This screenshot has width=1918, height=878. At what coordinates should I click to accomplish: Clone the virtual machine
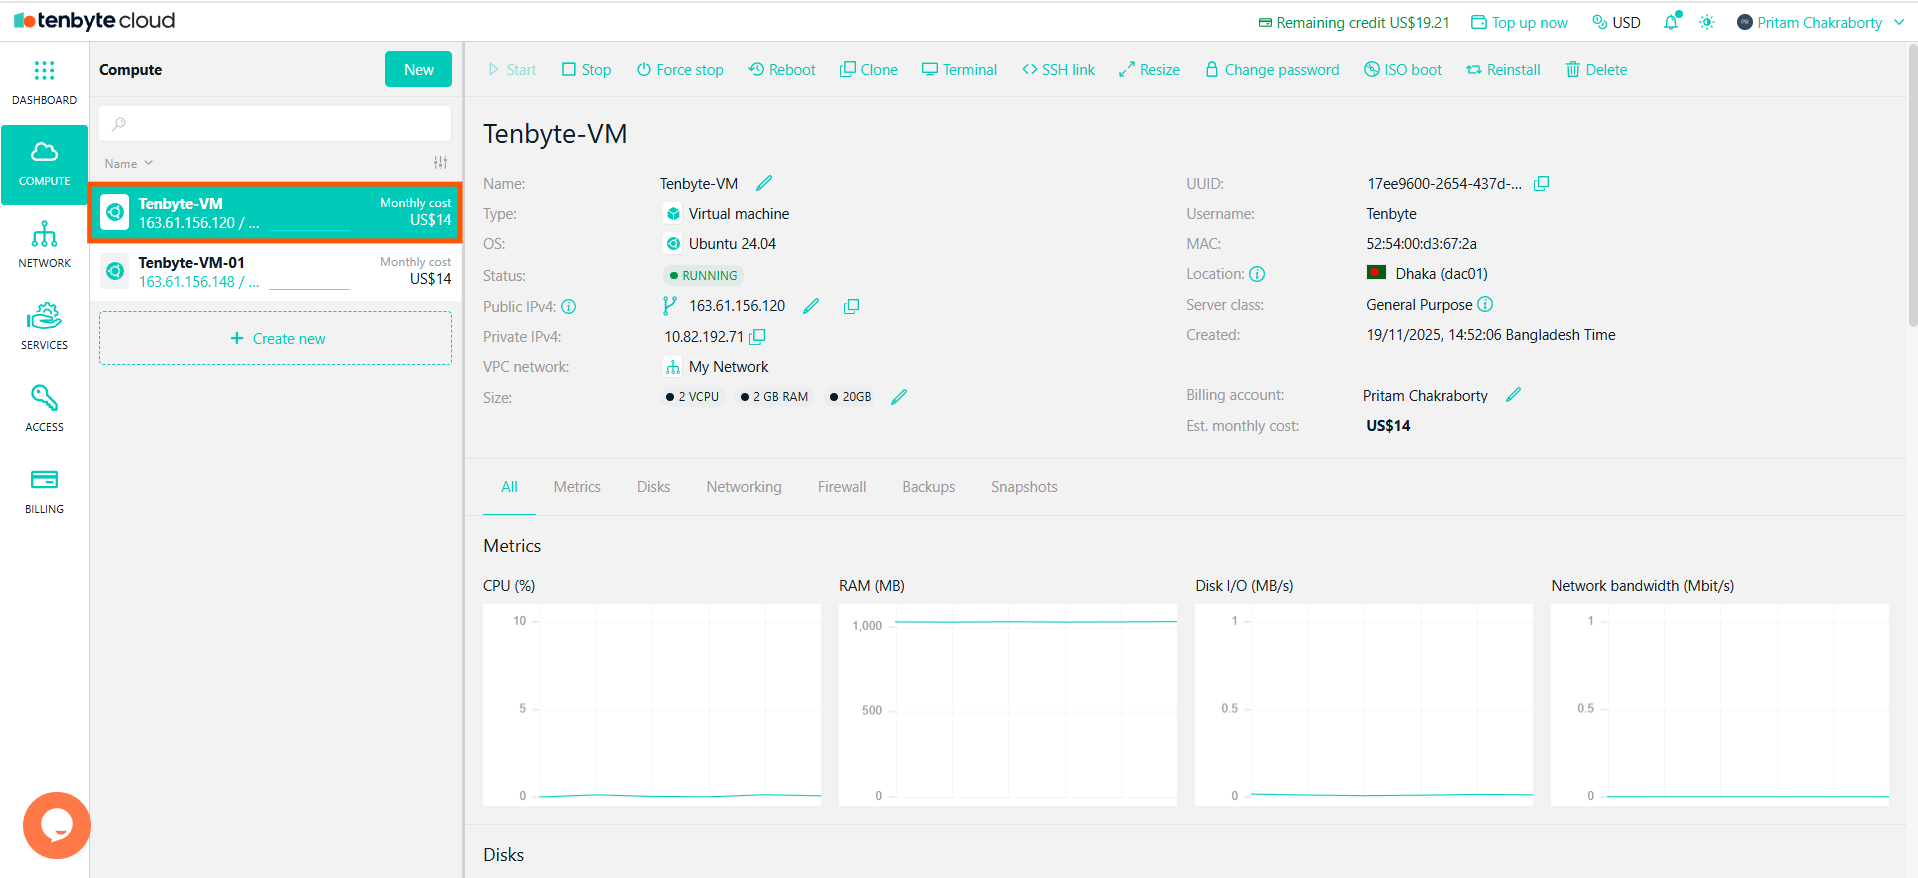point(868,69)
